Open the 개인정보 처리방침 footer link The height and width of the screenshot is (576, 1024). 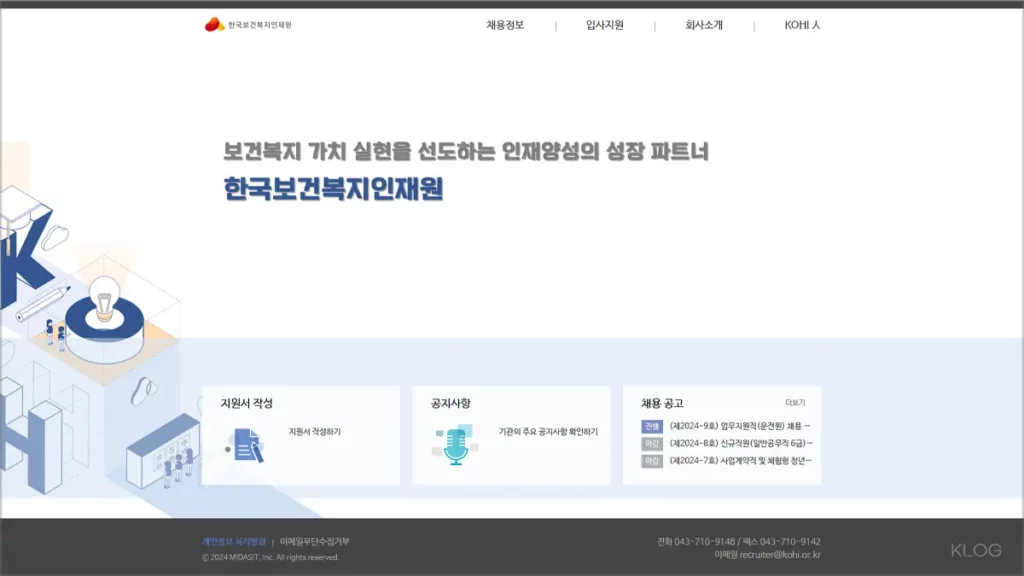point(234,541)
